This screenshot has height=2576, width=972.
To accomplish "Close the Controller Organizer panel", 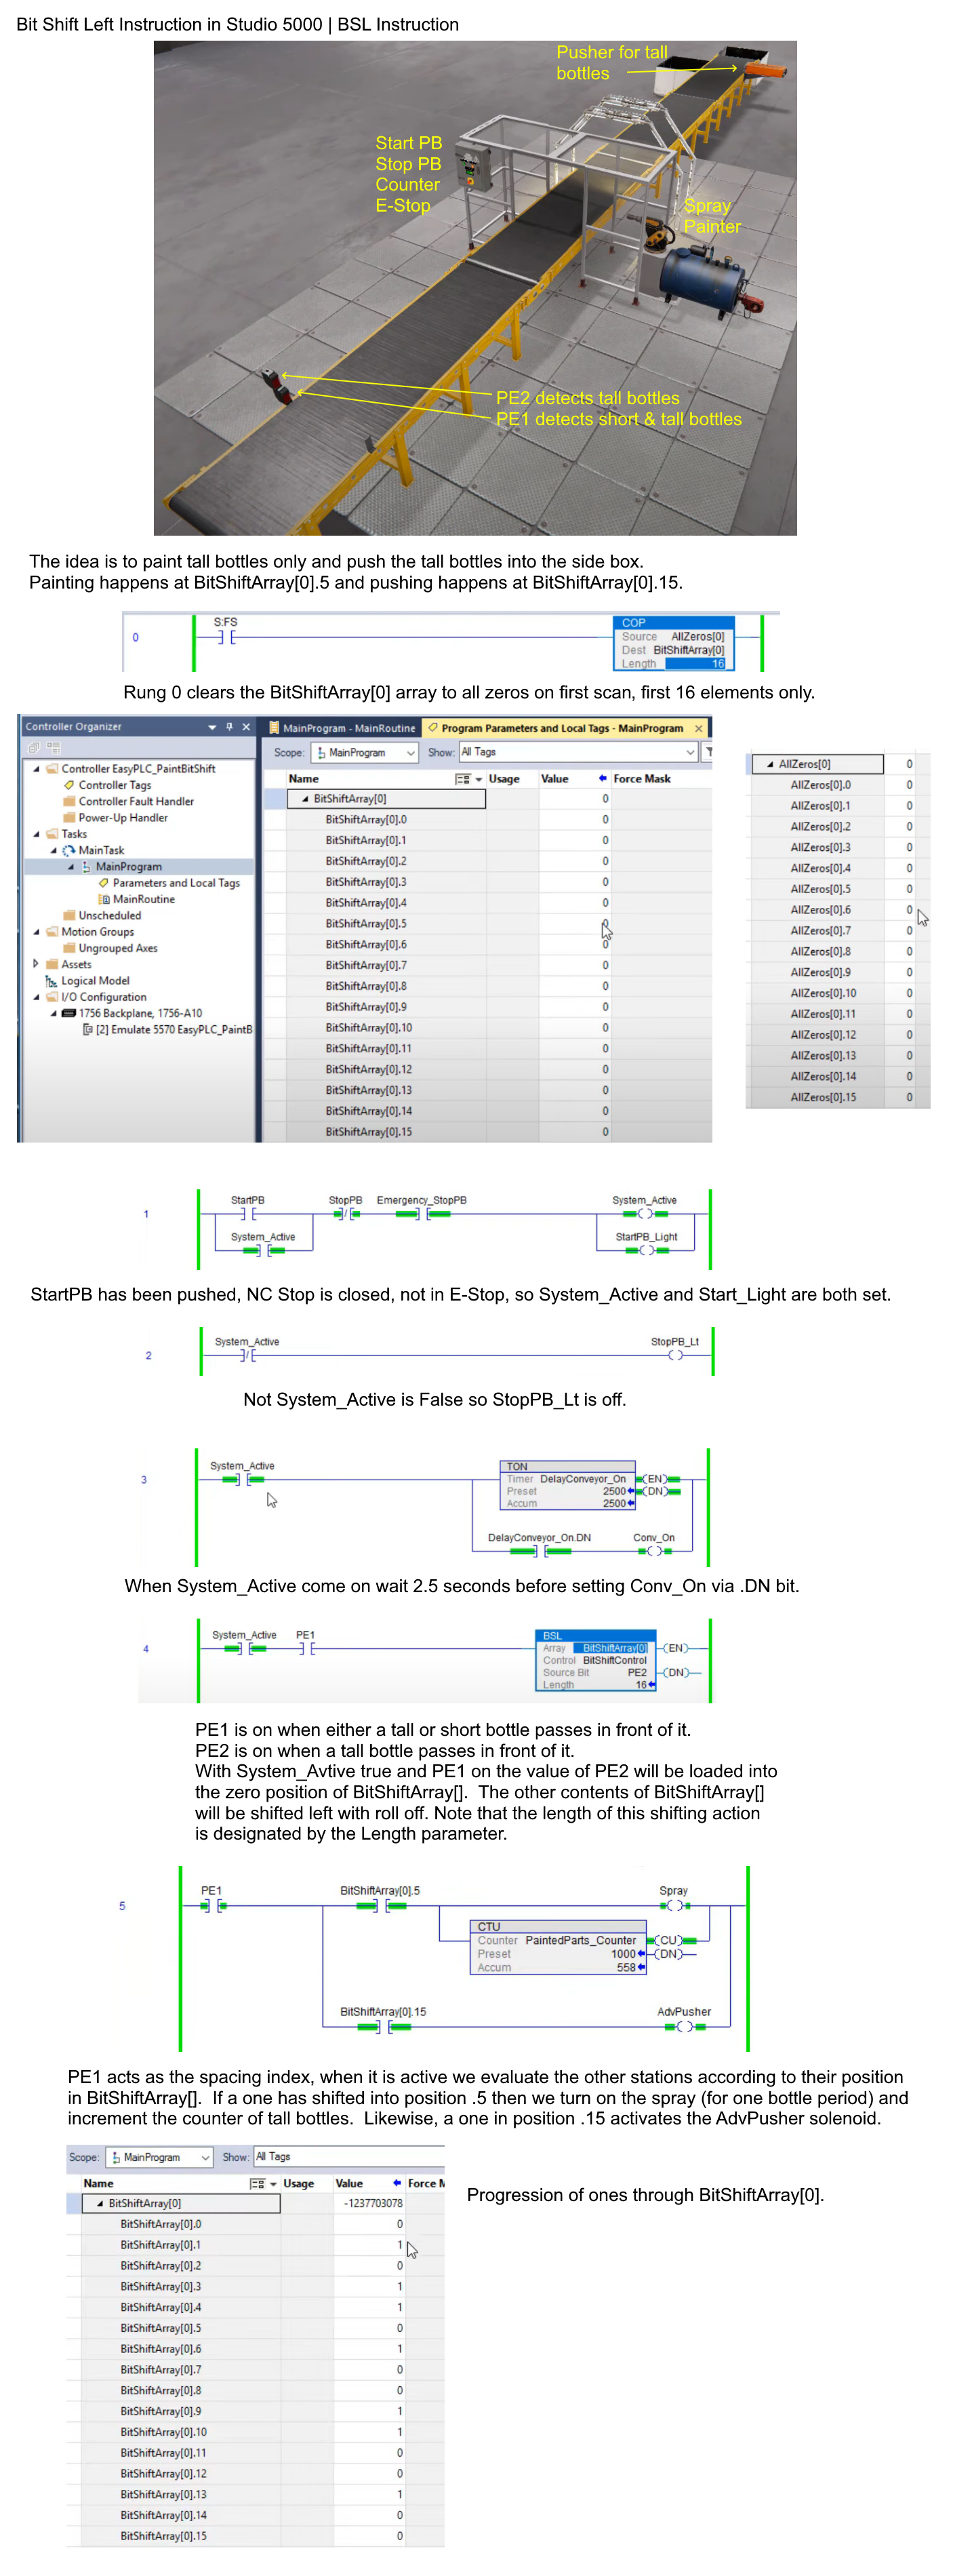I will point(246,727).
